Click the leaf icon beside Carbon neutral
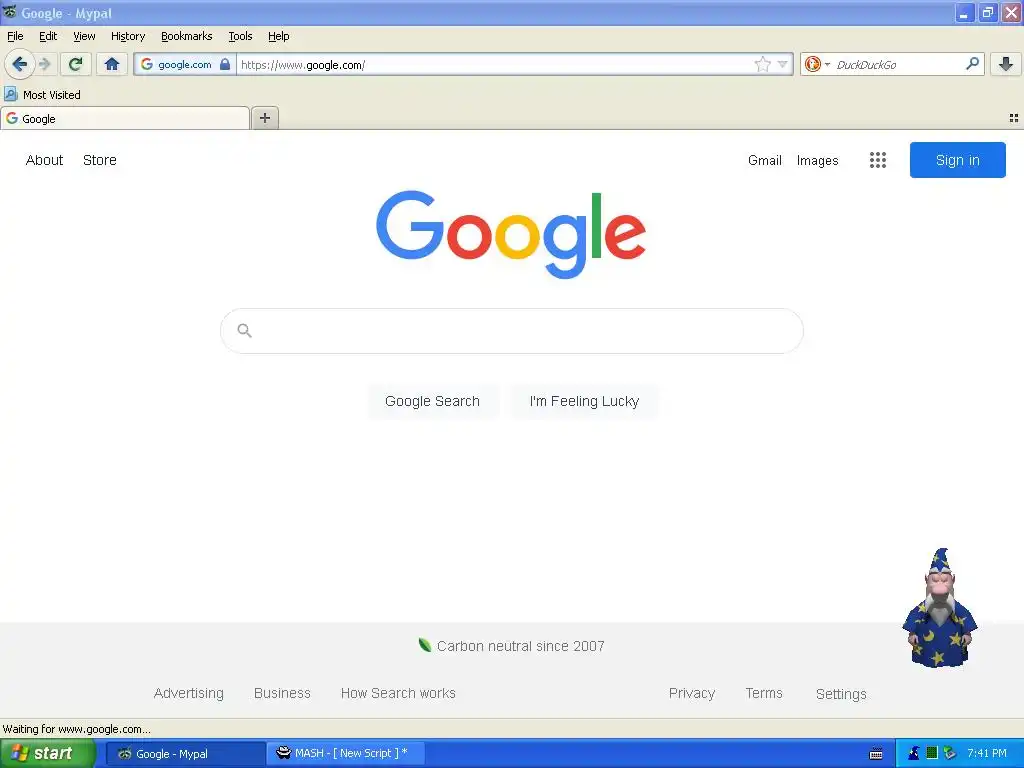 tap(424, 645)
